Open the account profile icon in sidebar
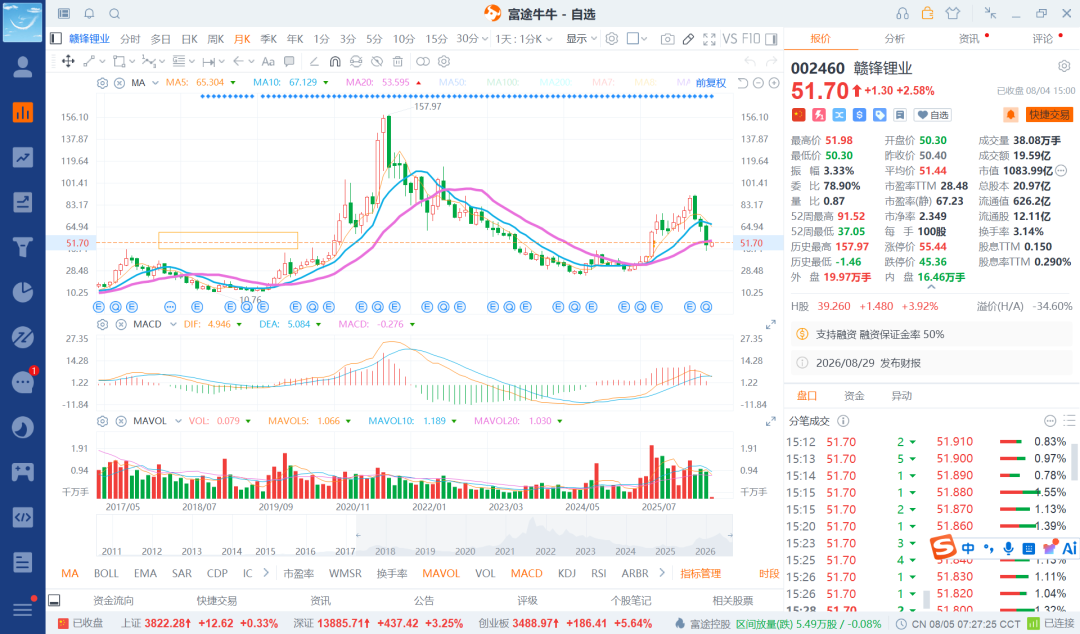Viewport: 1080px width, 634px height. [23, 67]
